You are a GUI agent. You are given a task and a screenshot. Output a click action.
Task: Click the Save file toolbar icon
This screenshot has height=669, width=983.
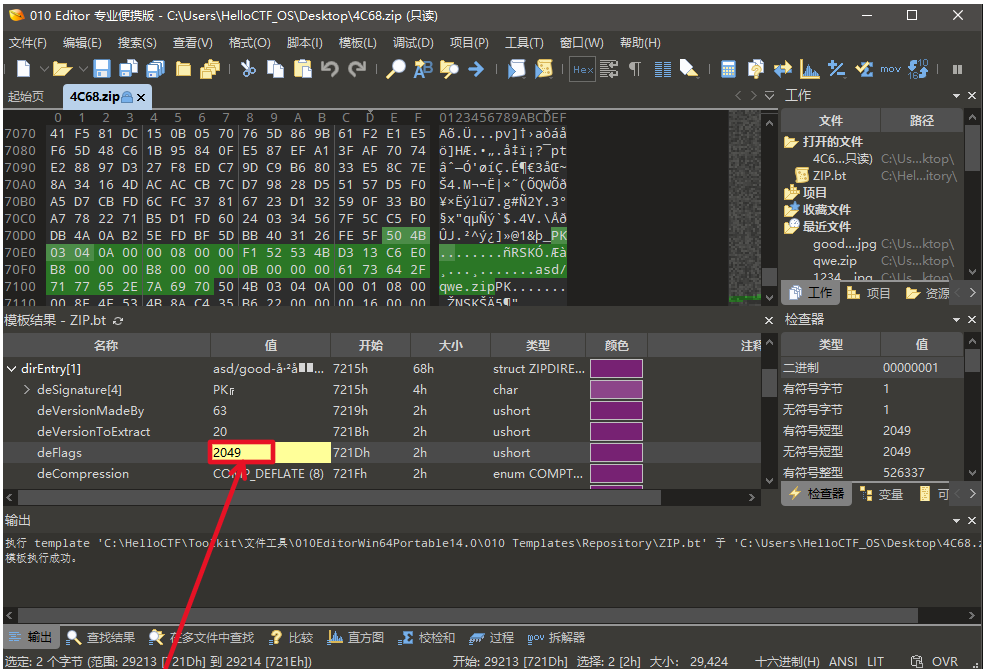click(x=101, y=69)
